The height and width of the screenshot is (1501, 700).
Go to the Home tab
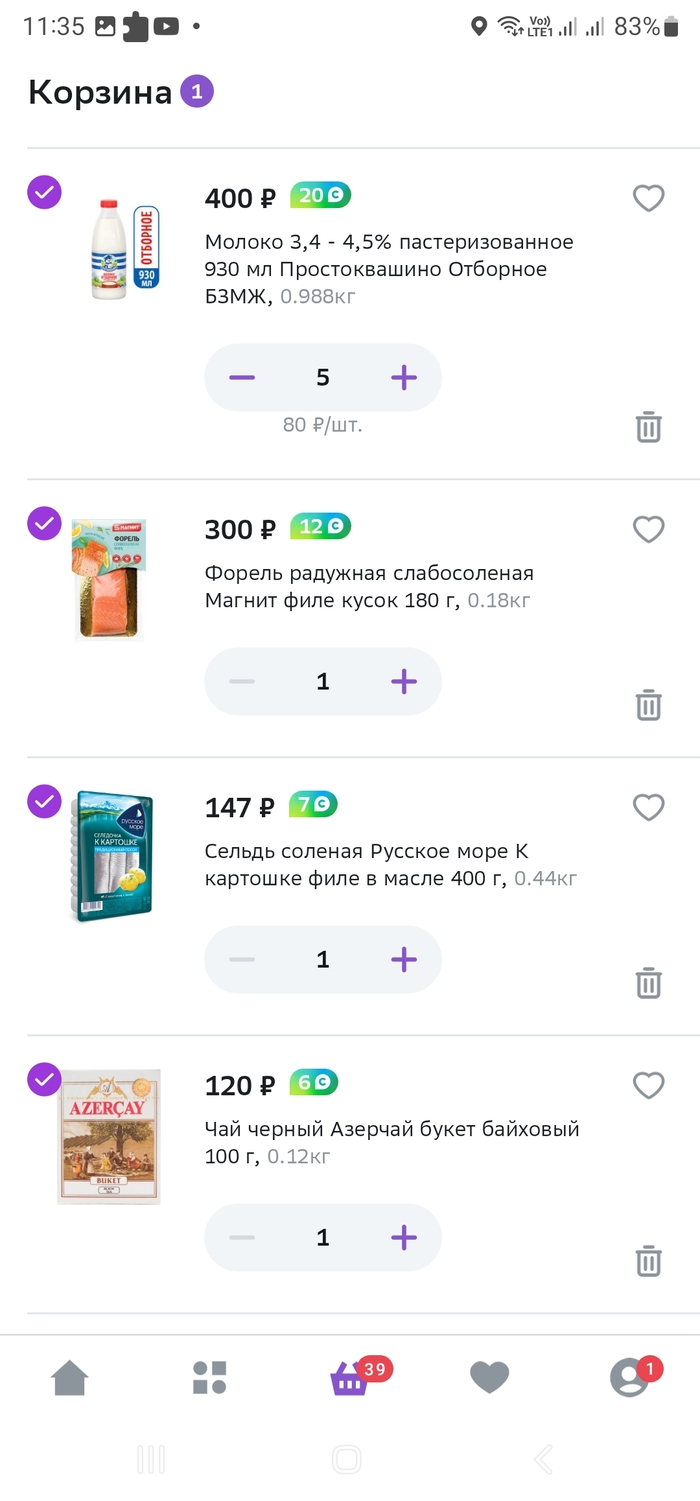point(70,1378)
